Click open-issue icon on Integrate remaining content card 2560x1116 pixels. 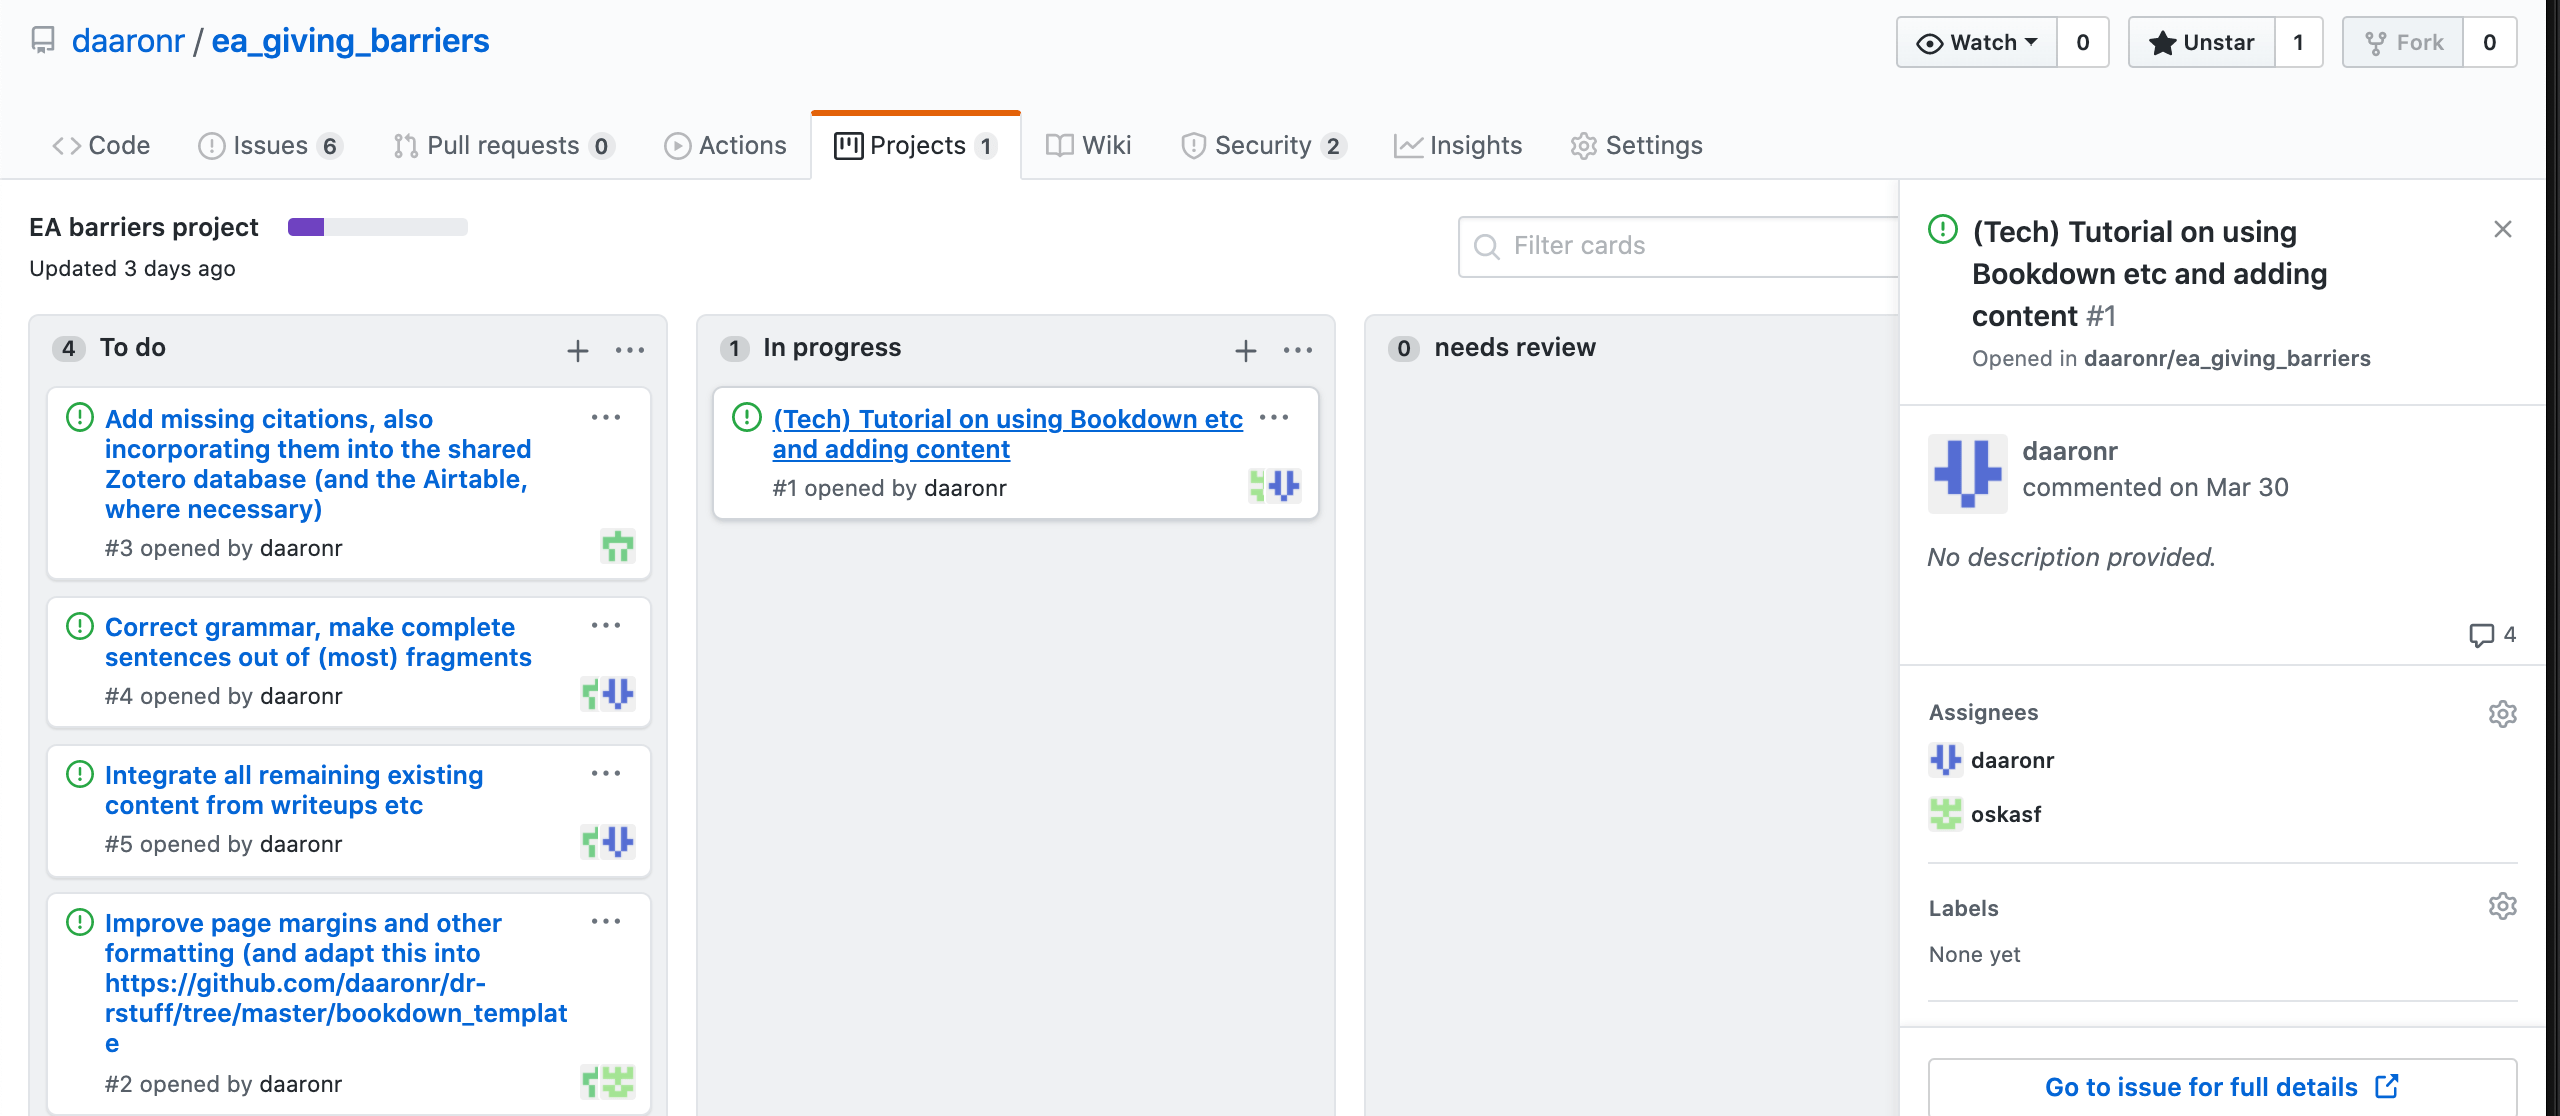80,774
